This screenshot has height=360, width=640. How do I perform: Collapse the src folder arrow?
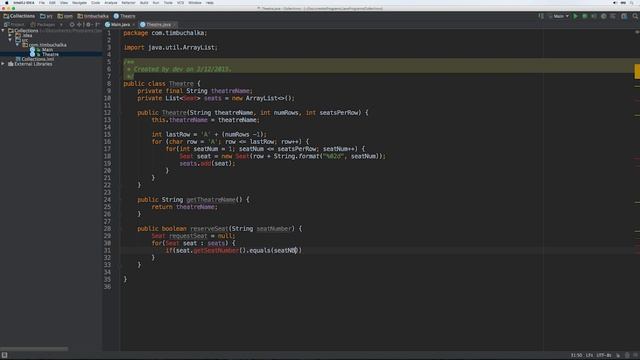pos(10,40)
